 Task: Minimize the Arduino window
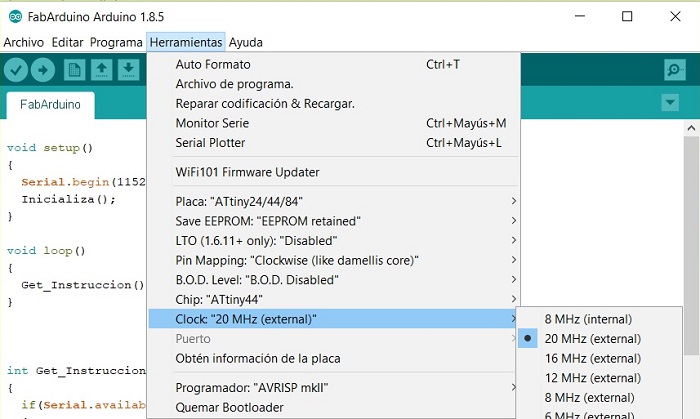tap(580, 17)
